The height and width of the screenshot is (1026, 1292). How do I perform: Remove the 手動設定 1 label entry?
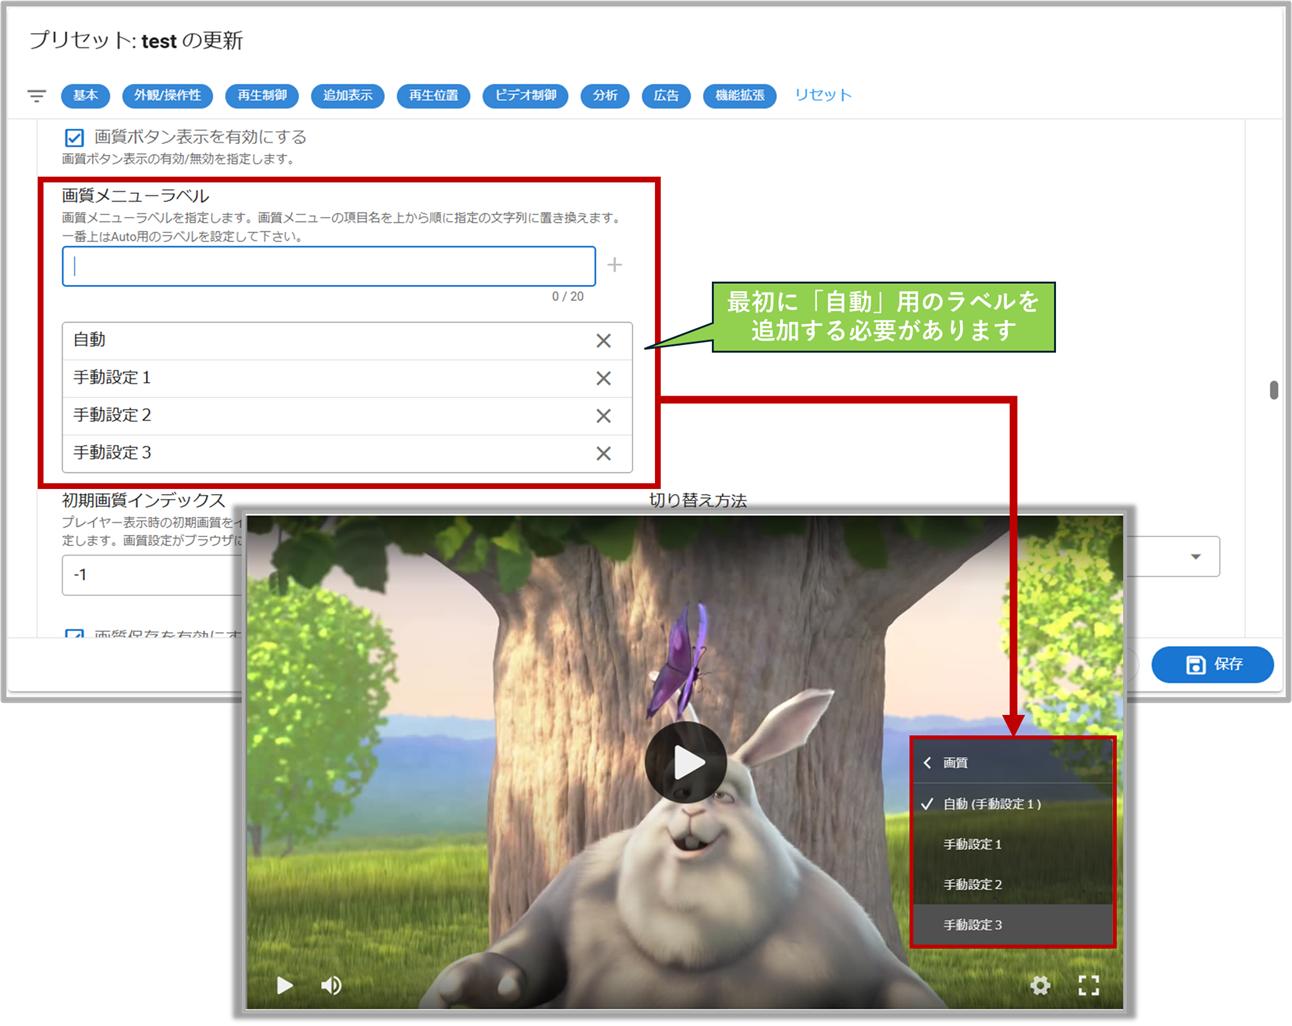pos(604,378)
